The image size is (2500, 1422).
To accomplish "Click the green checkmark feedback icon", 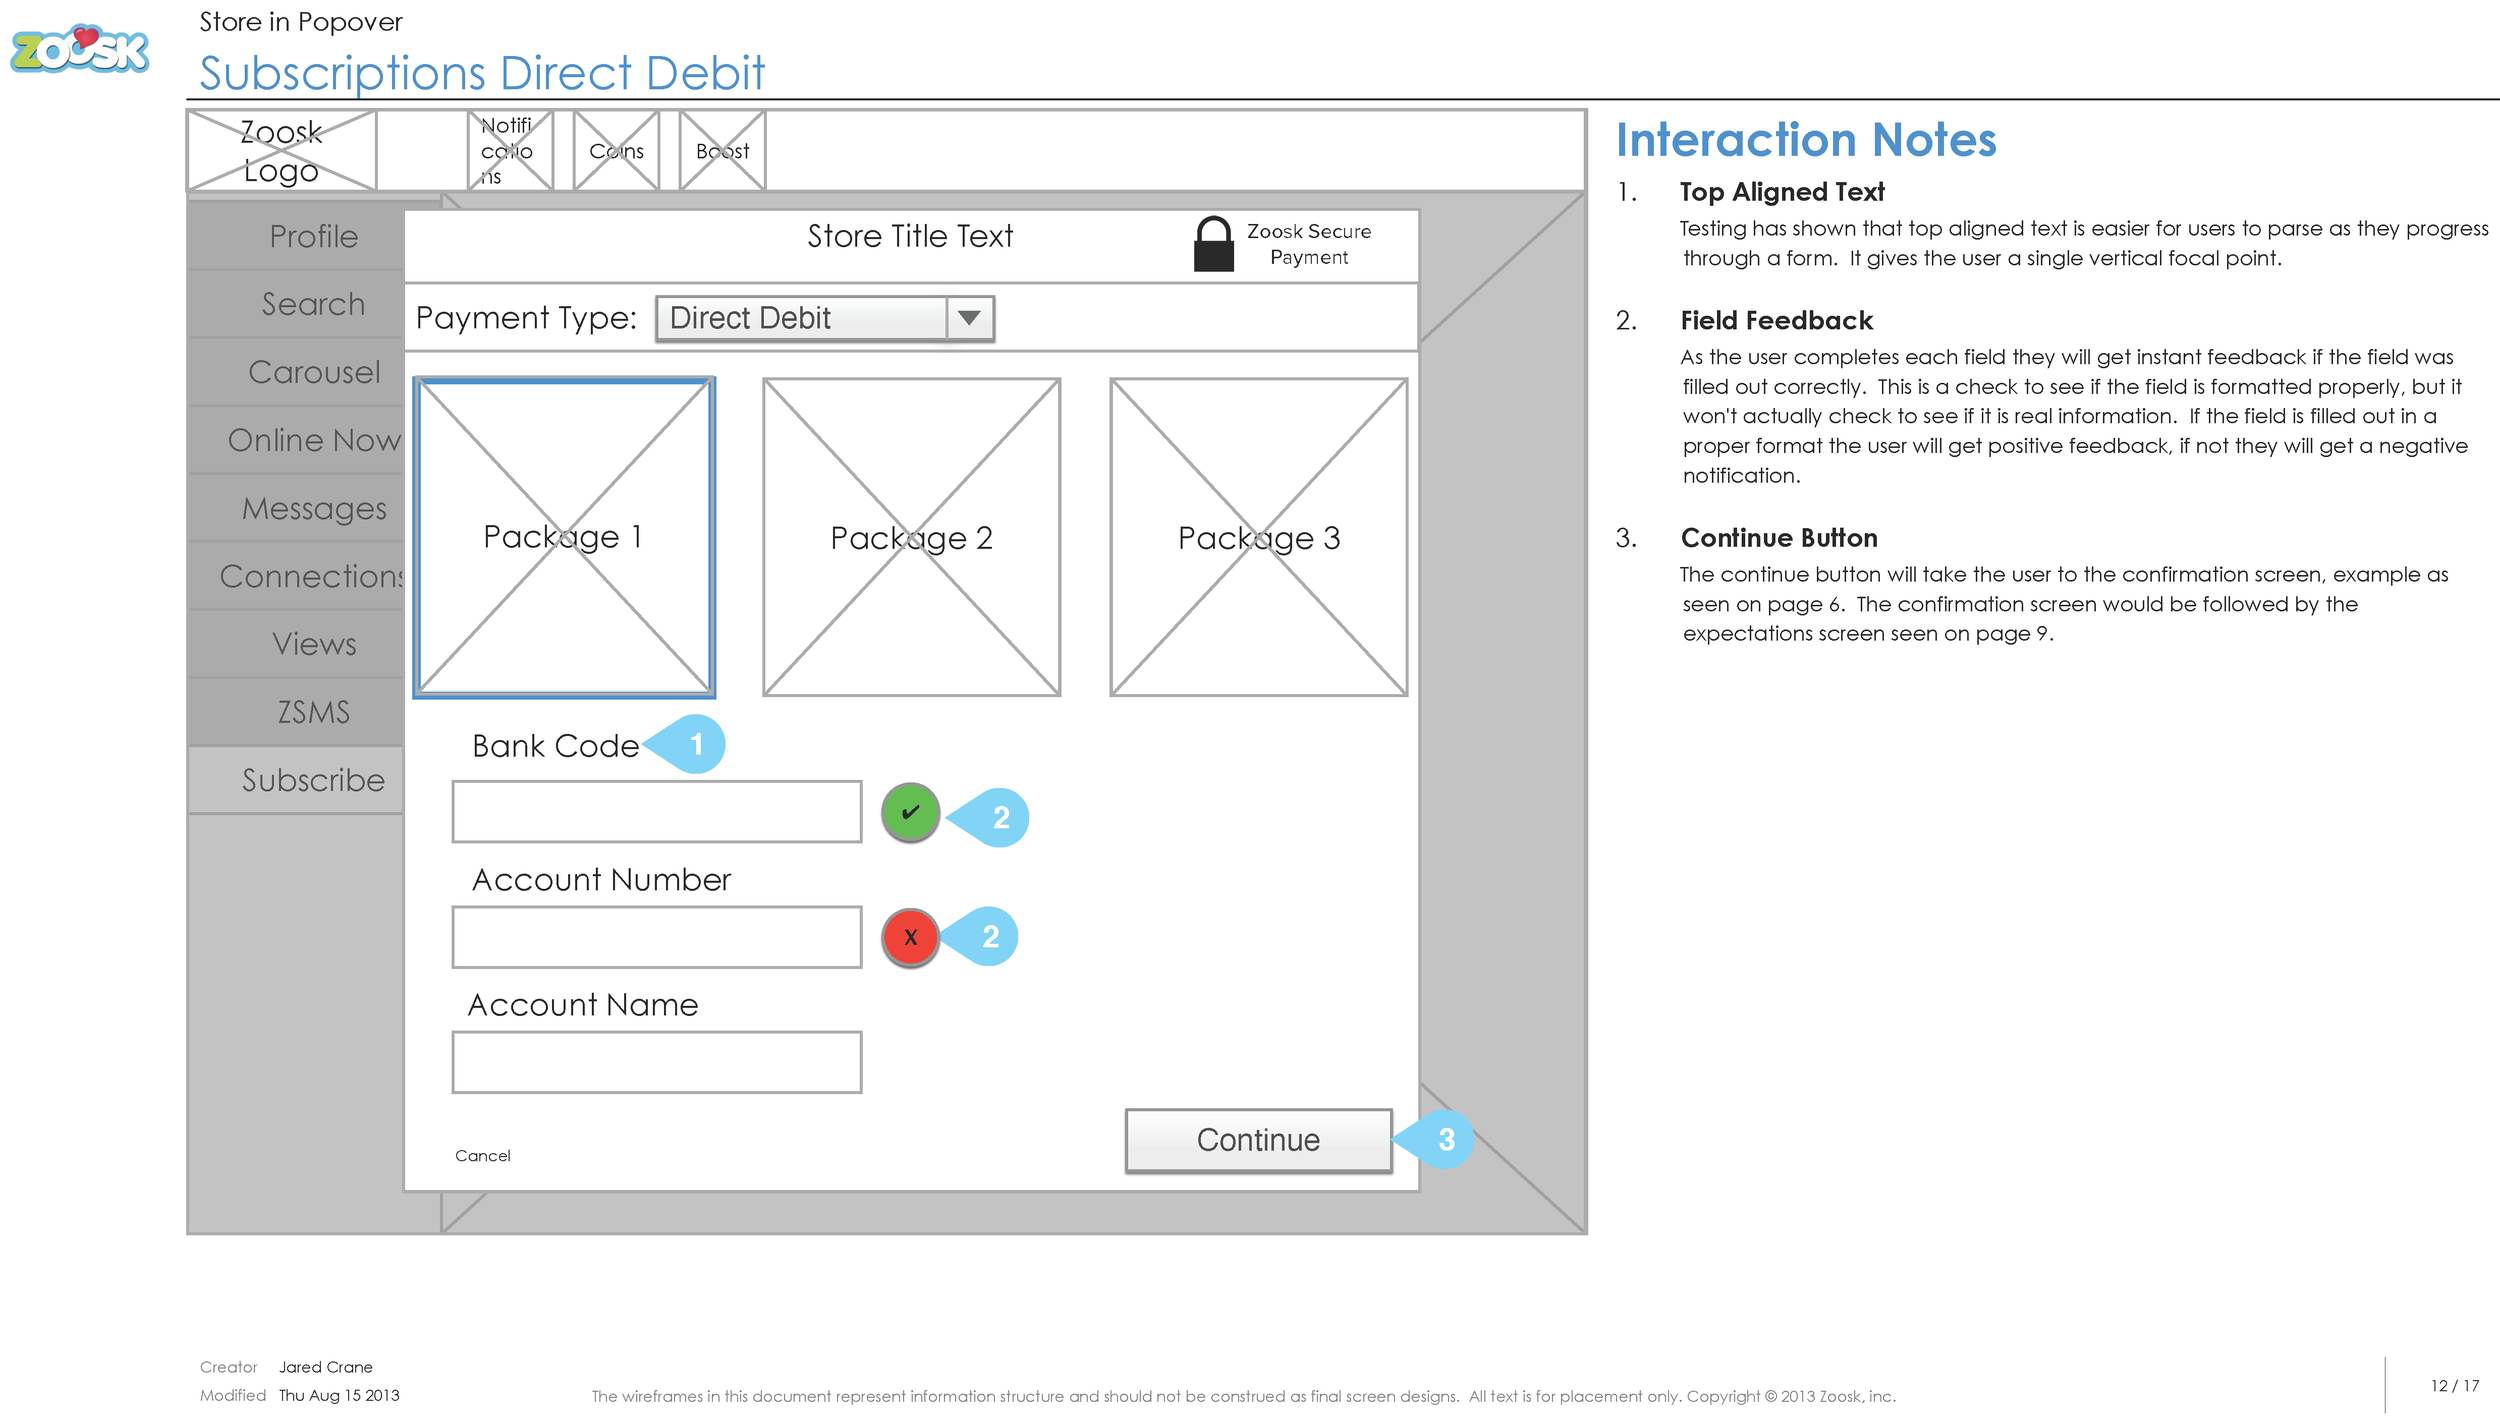I will point(910,812).
